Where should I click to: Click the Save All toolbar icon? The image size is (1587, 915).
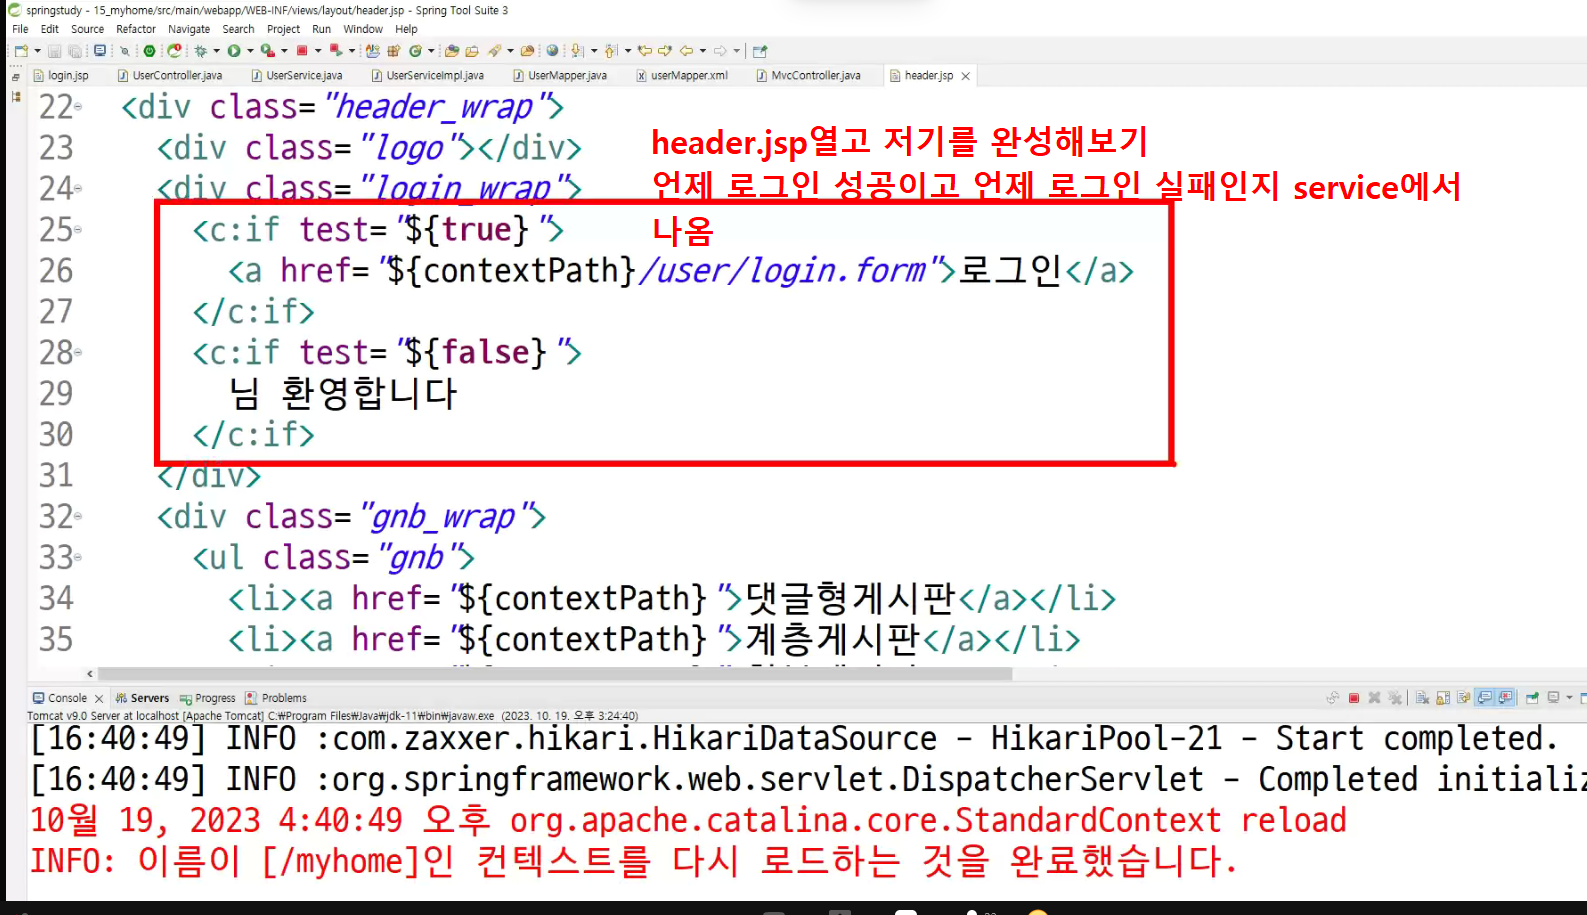coord(75,51)
